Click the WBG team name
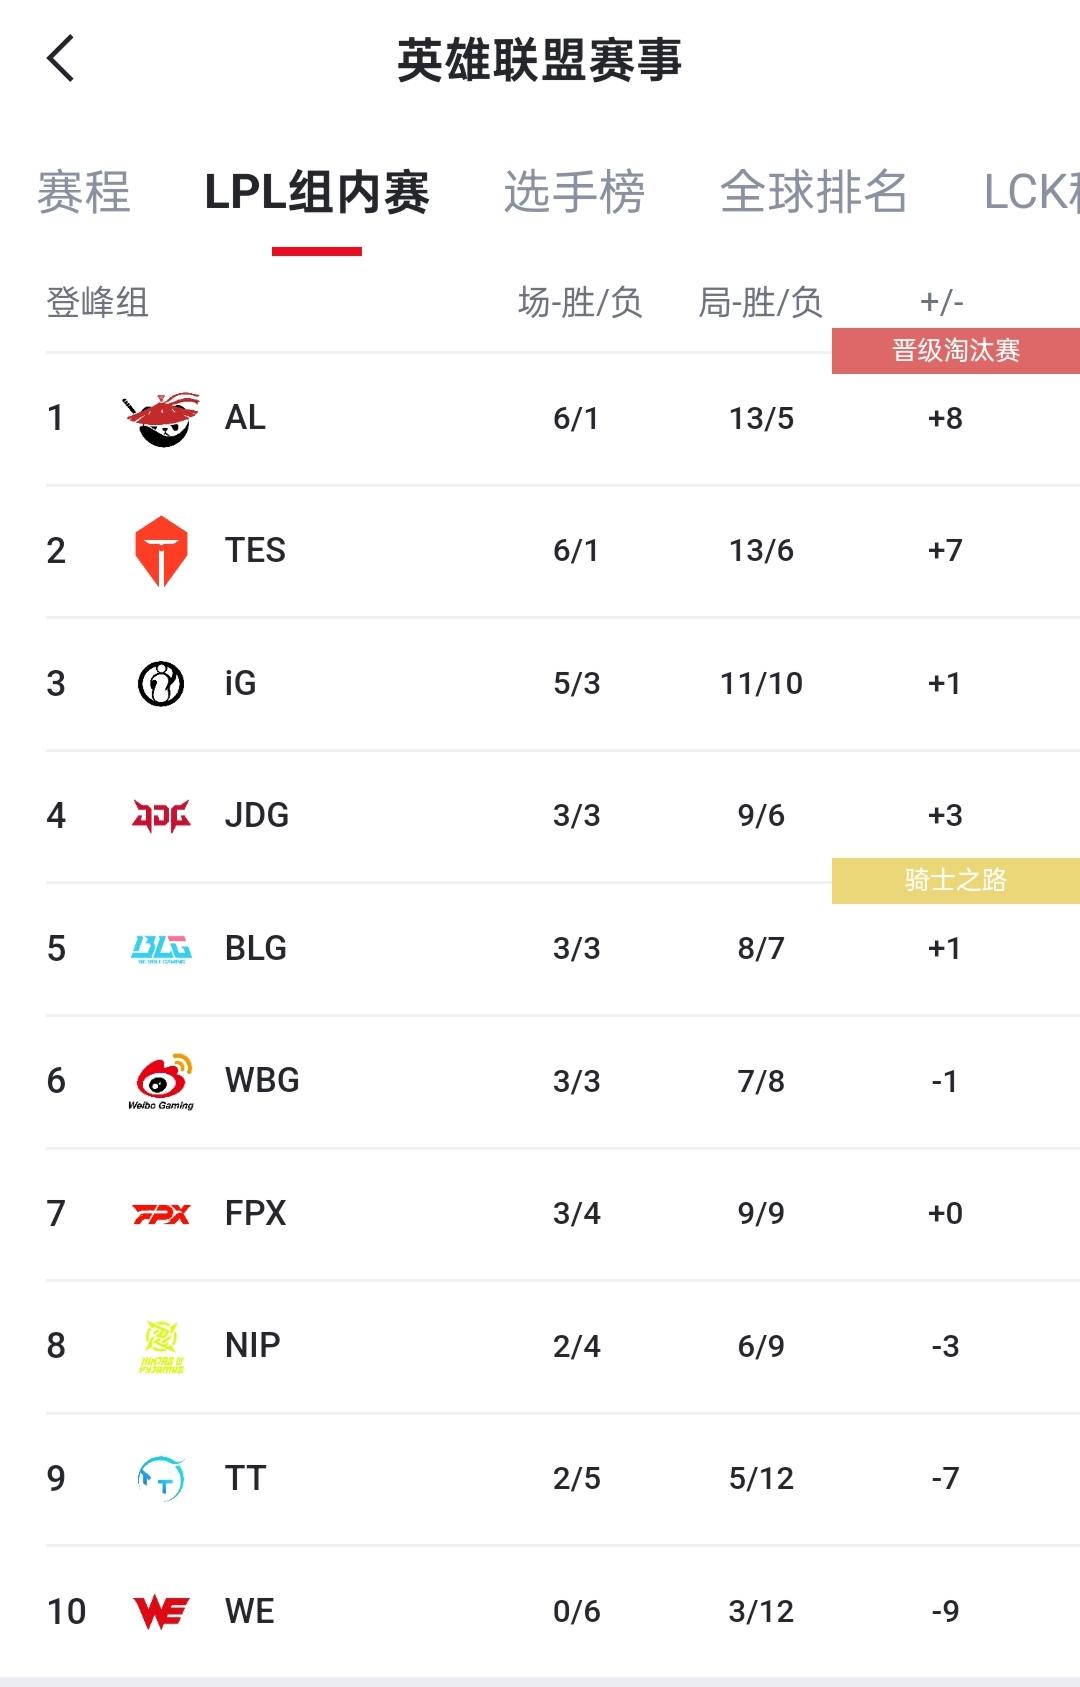 [x=262, y=1081]
